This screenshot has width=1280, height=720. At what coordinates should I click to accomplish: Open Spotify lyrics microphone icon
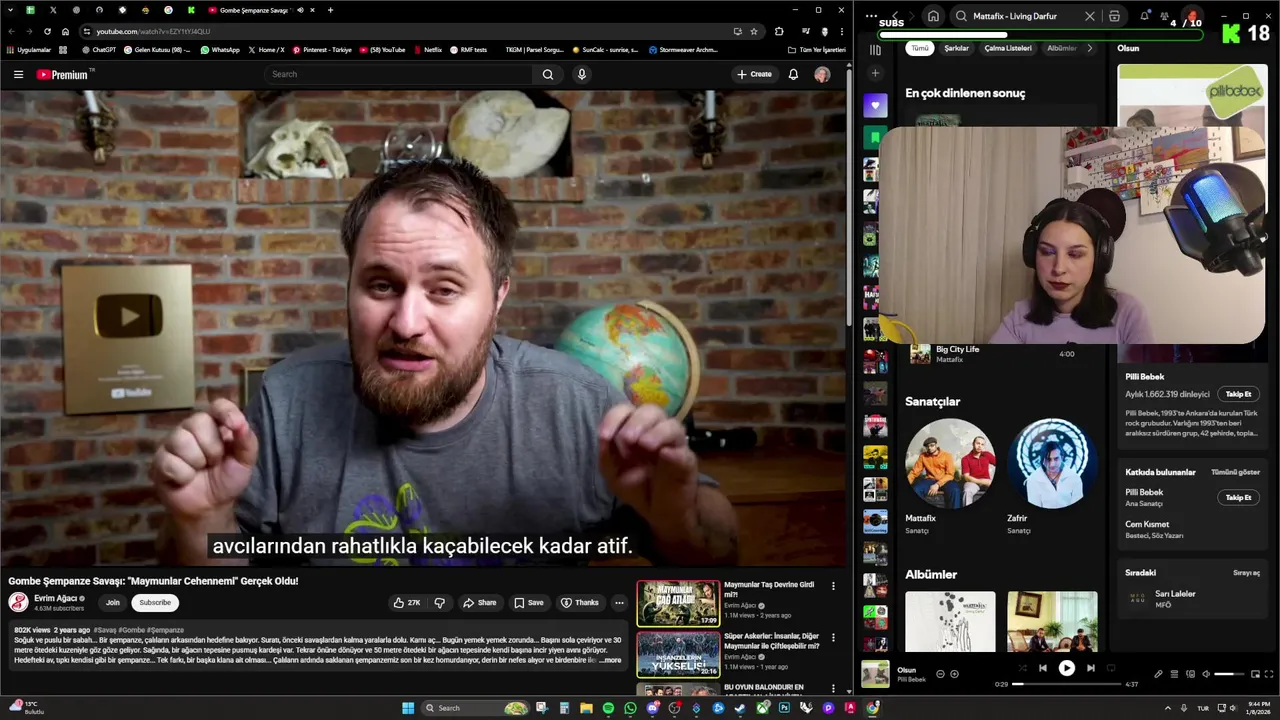1158,674
